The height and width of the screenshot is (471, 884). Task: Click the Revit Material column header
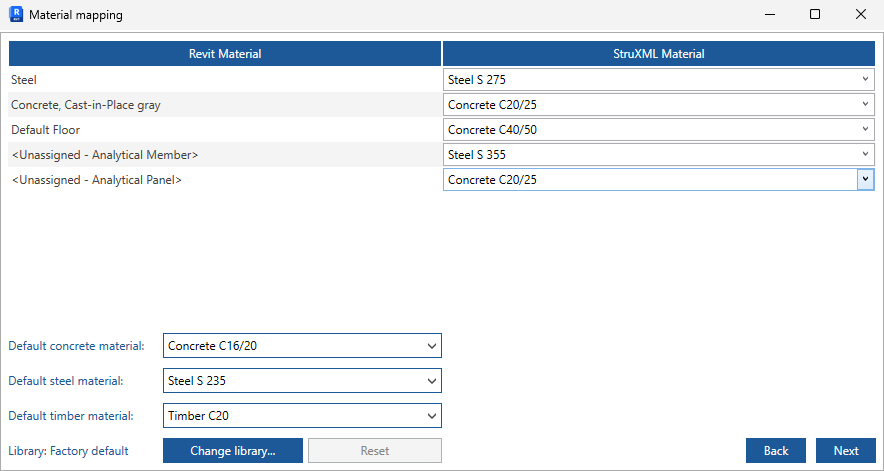[x=225, y=54]
